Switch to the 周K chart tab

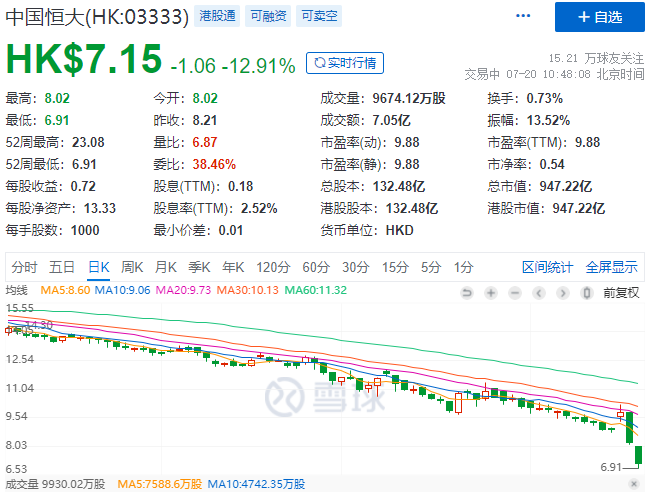click(132, 267)
